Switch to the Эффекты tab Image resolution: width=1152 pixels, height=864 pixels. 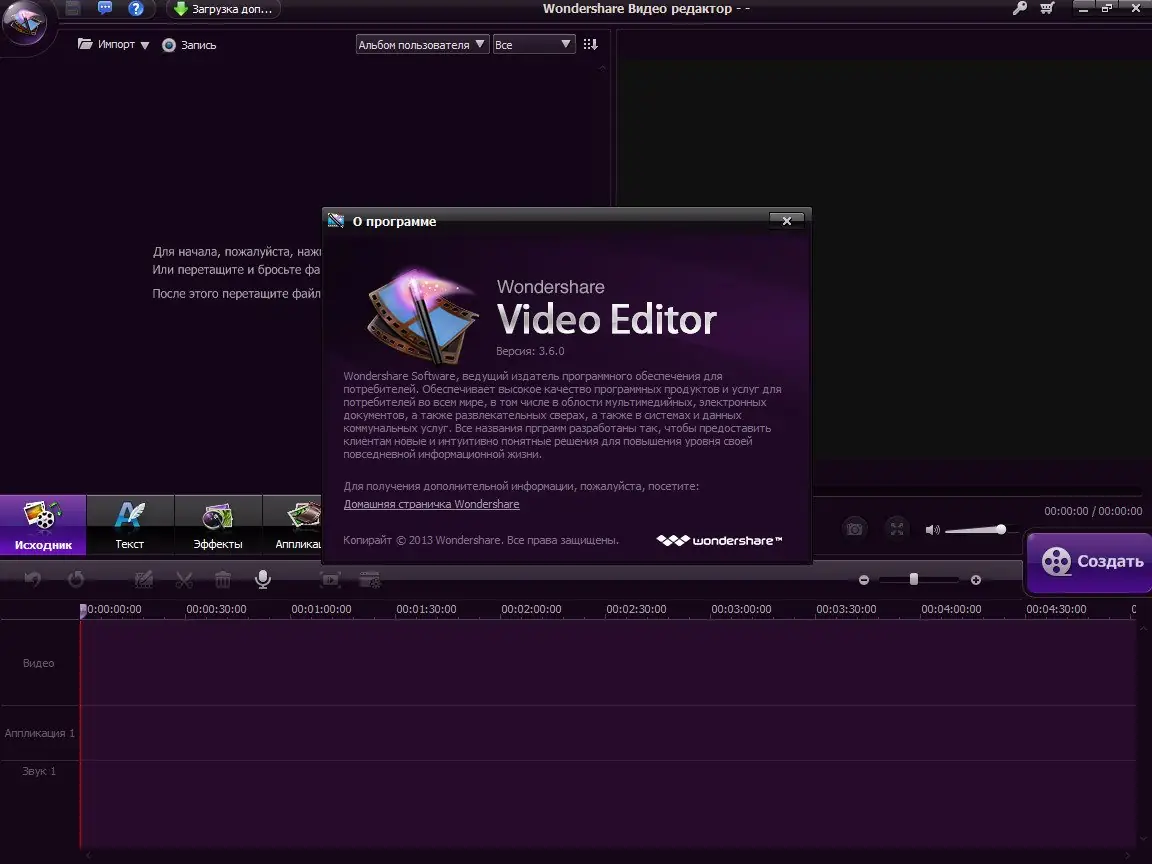click(218, 525)
